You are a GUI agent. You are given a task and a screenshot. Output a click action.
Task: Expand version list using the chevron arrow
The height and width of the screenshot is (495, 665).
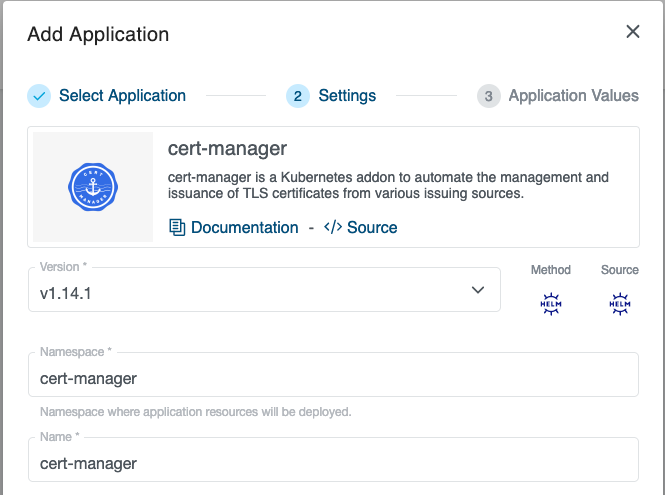[477, 290]
